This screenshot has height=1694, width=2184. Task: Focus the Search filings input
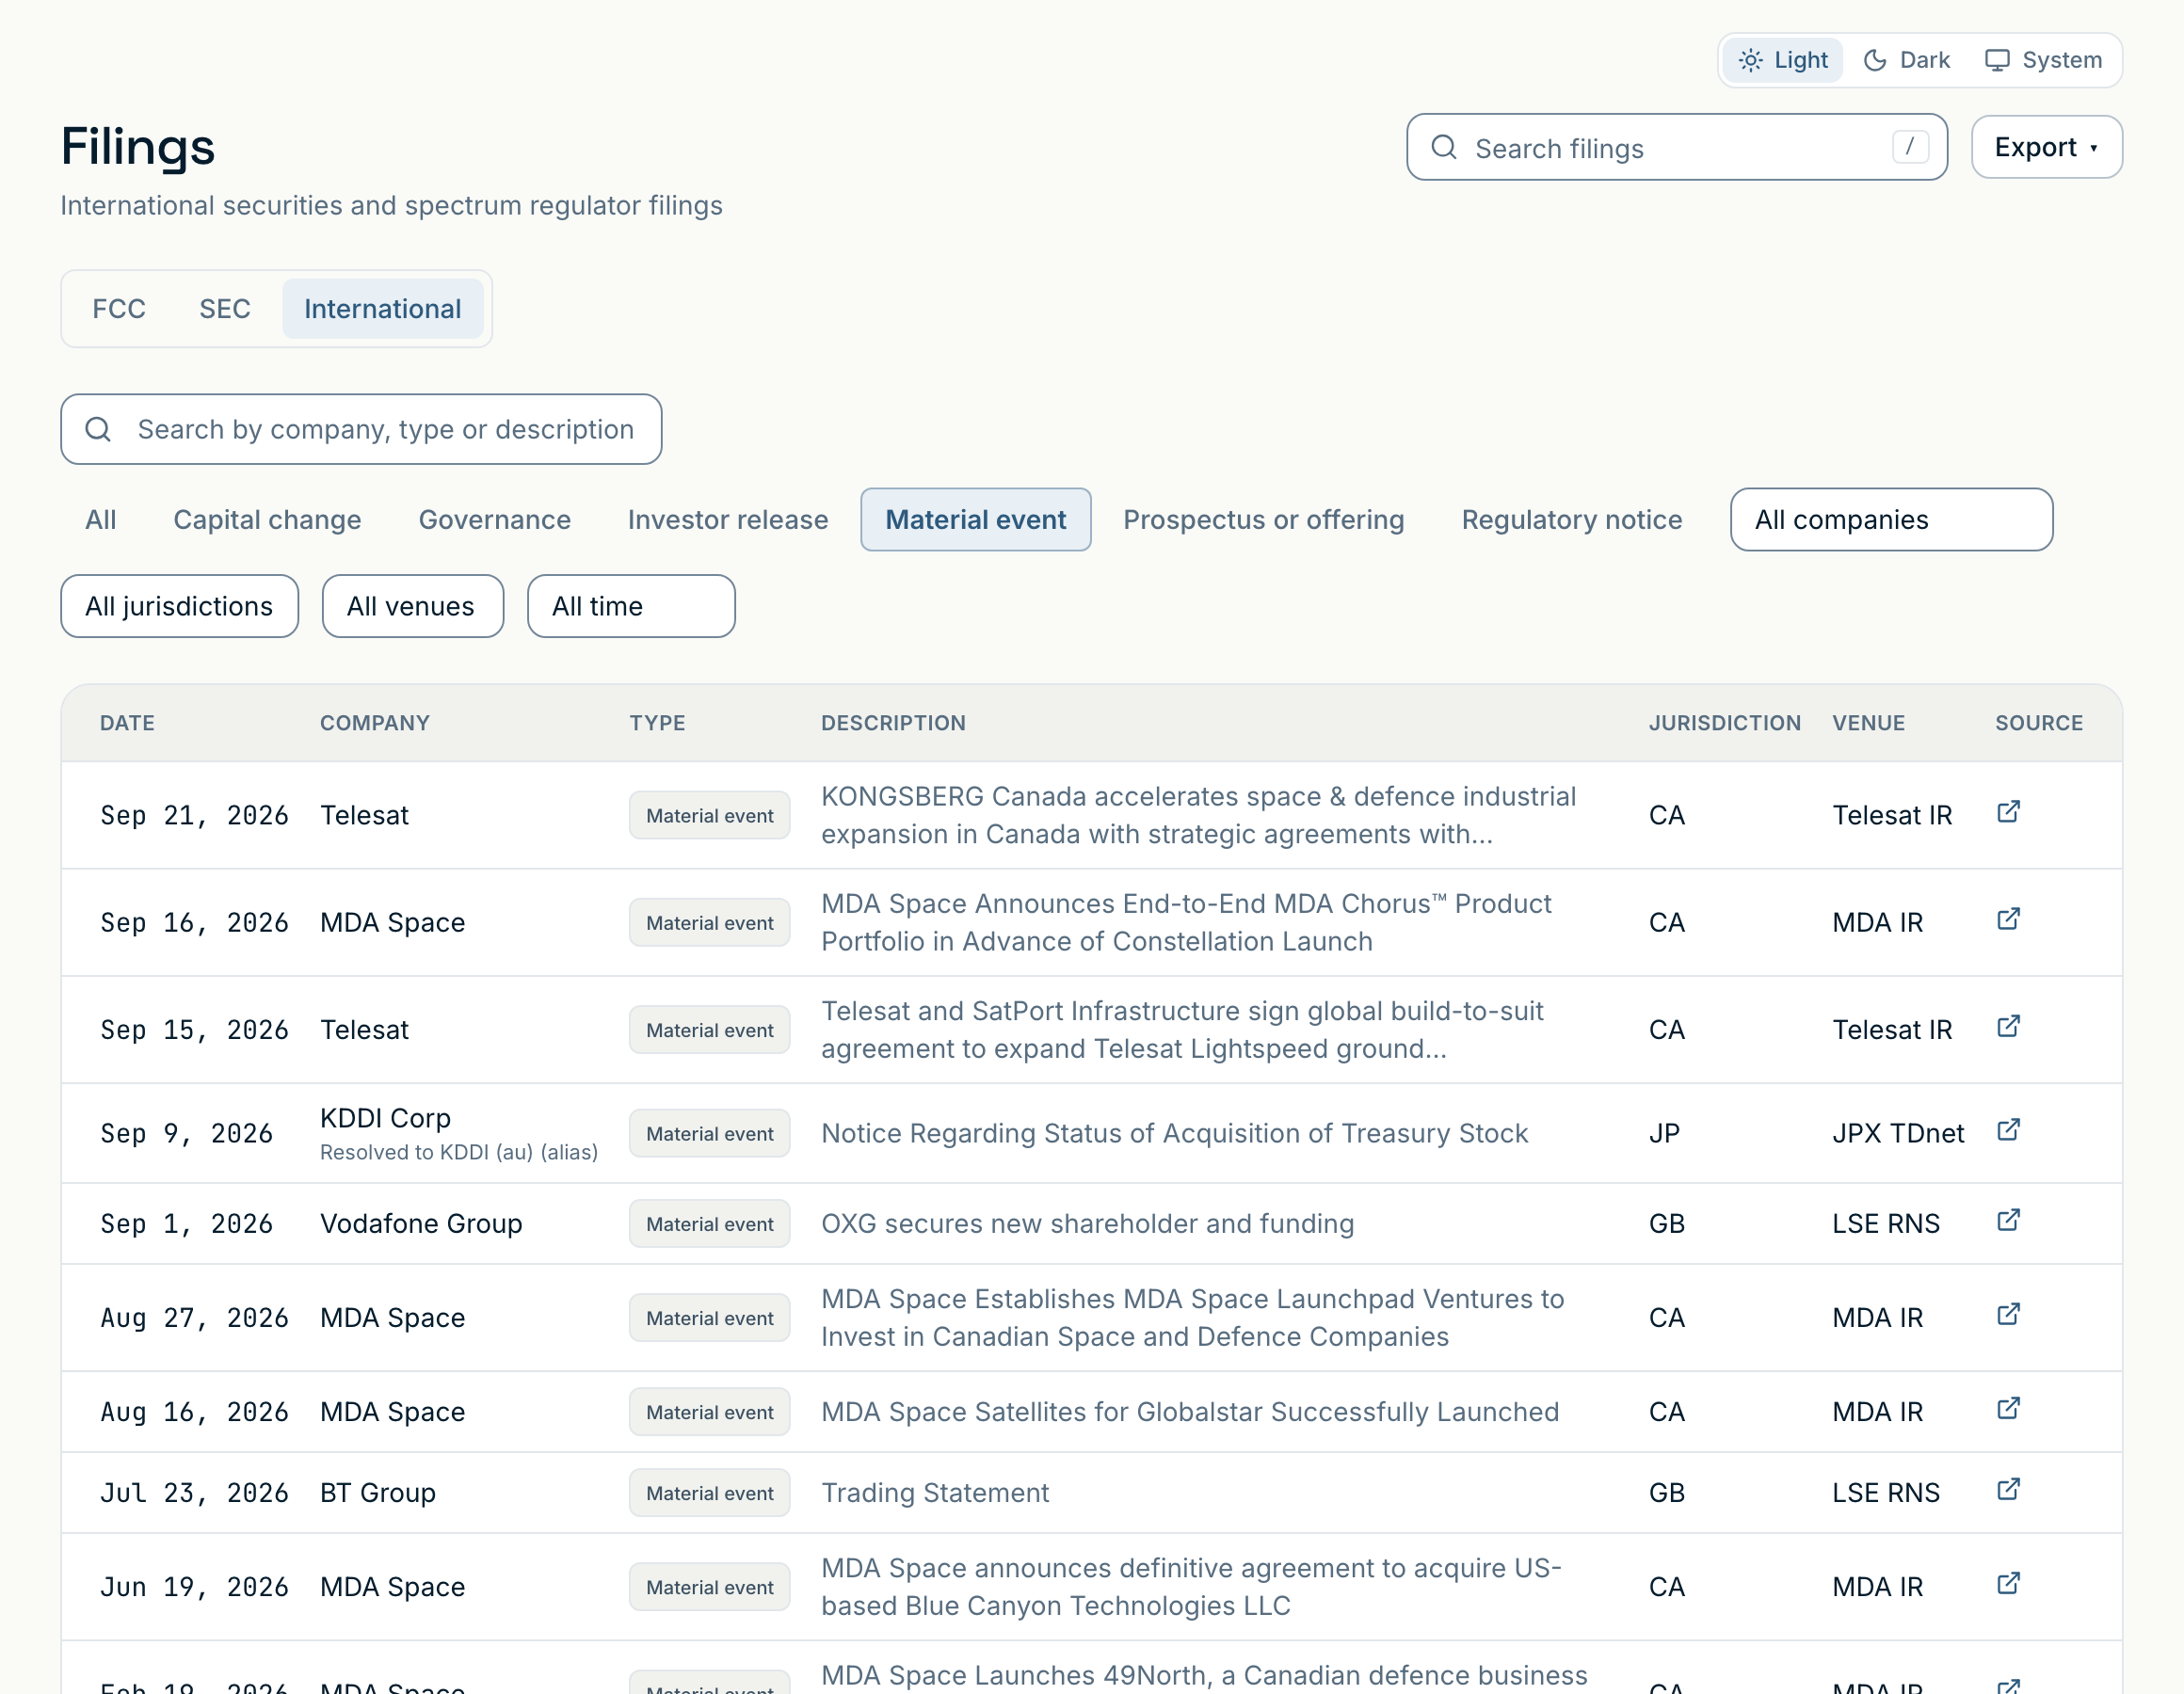pos(1676,147)
